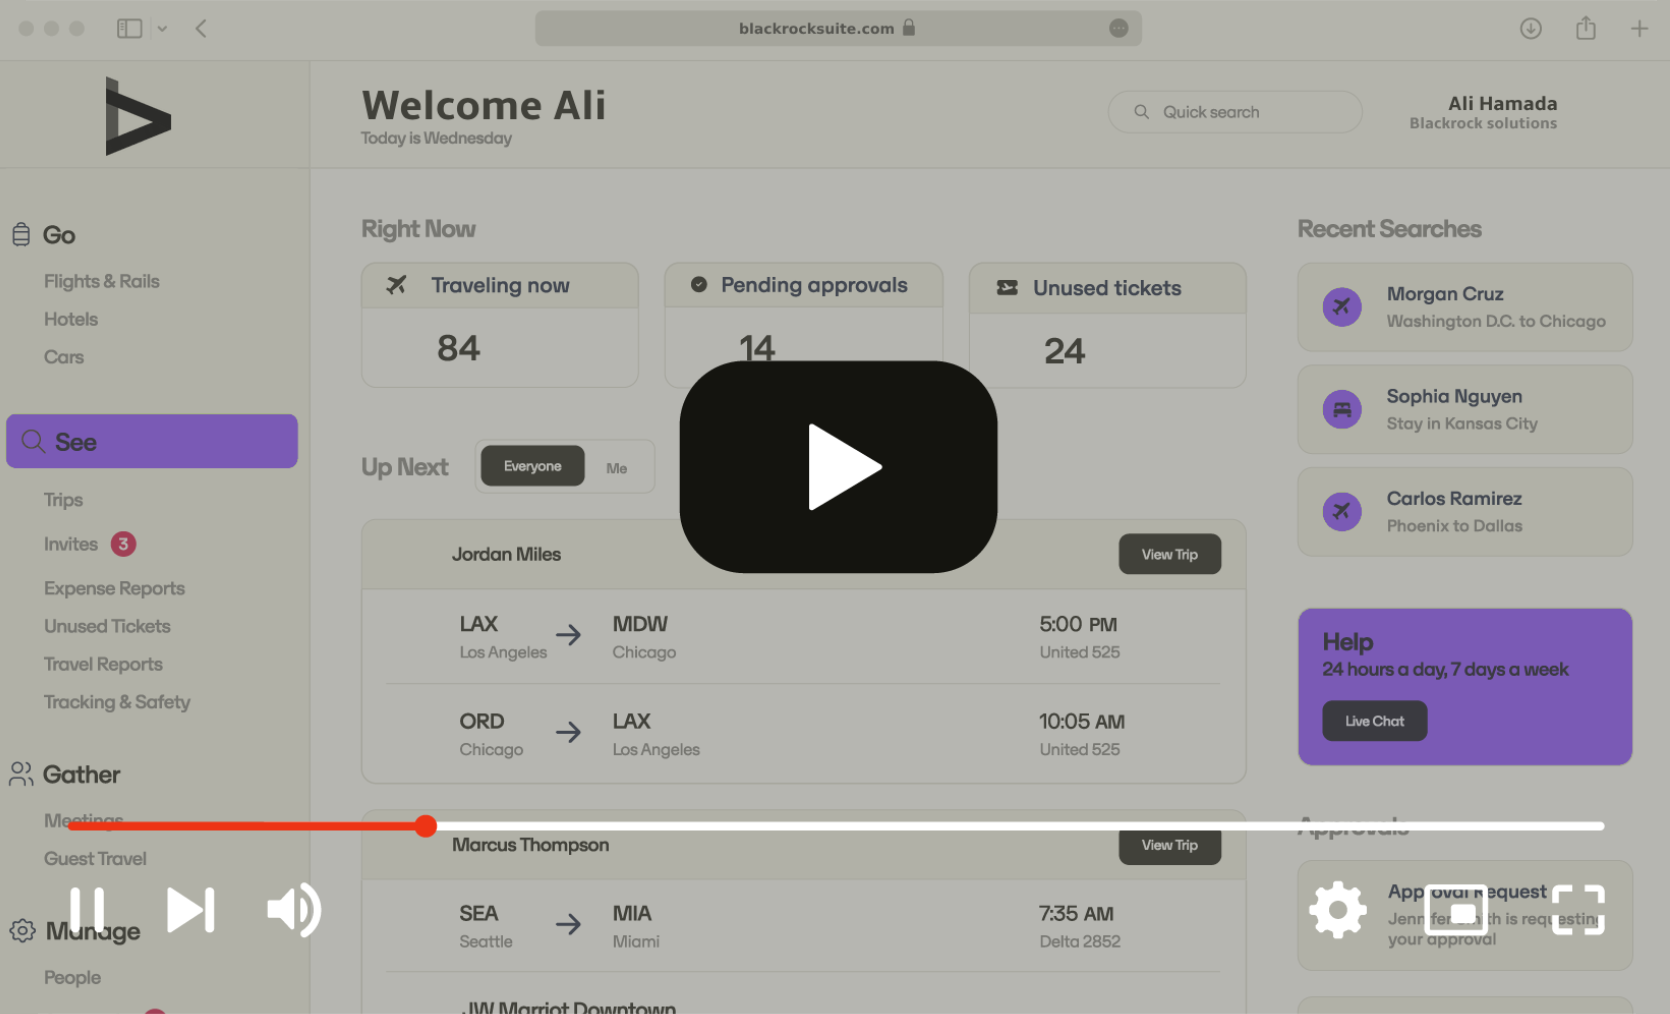Toggle the browser sidebar icon
1670x1014 pixels.
(129, 28)
